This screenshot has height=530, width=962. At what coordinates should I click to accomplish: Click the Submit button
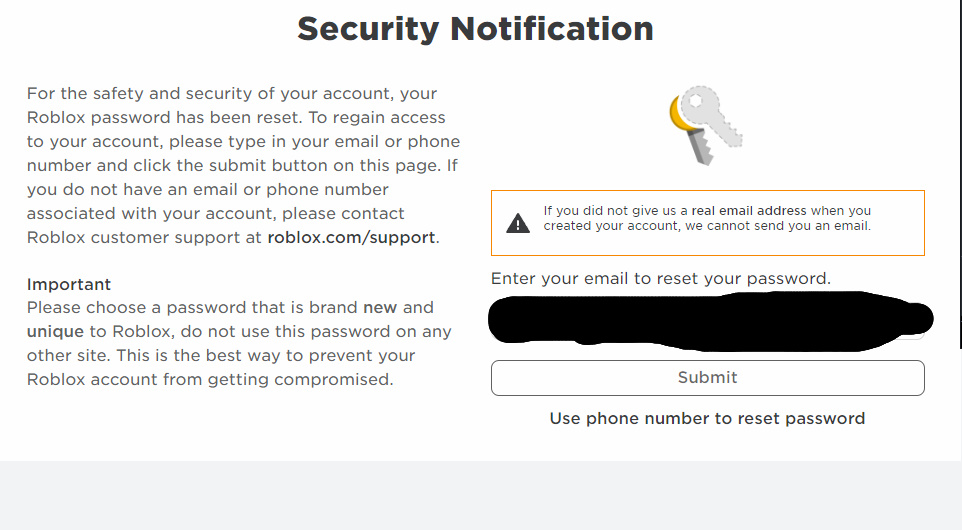707,378
